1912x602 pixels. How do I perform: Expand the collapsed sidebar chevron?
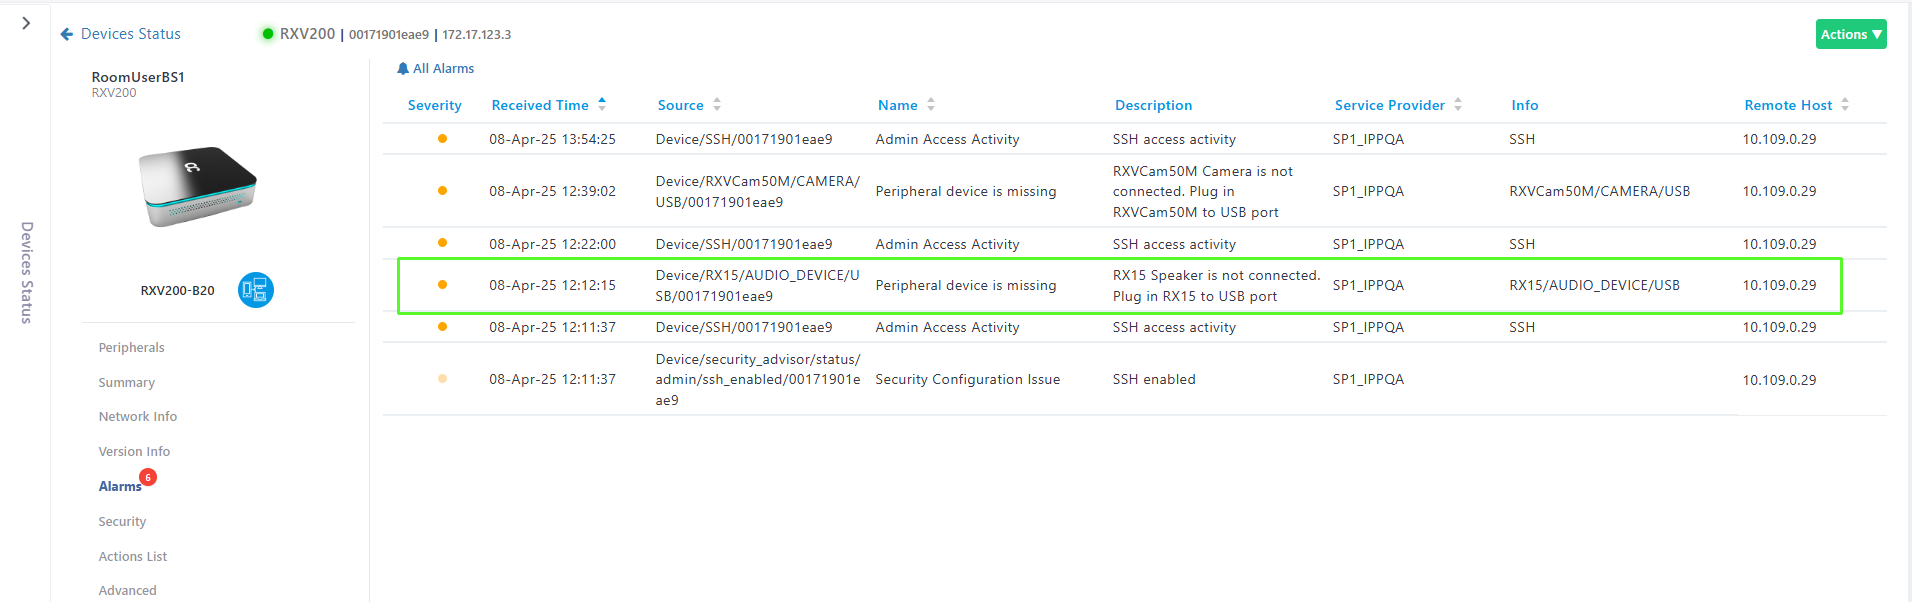coord(26,23)
